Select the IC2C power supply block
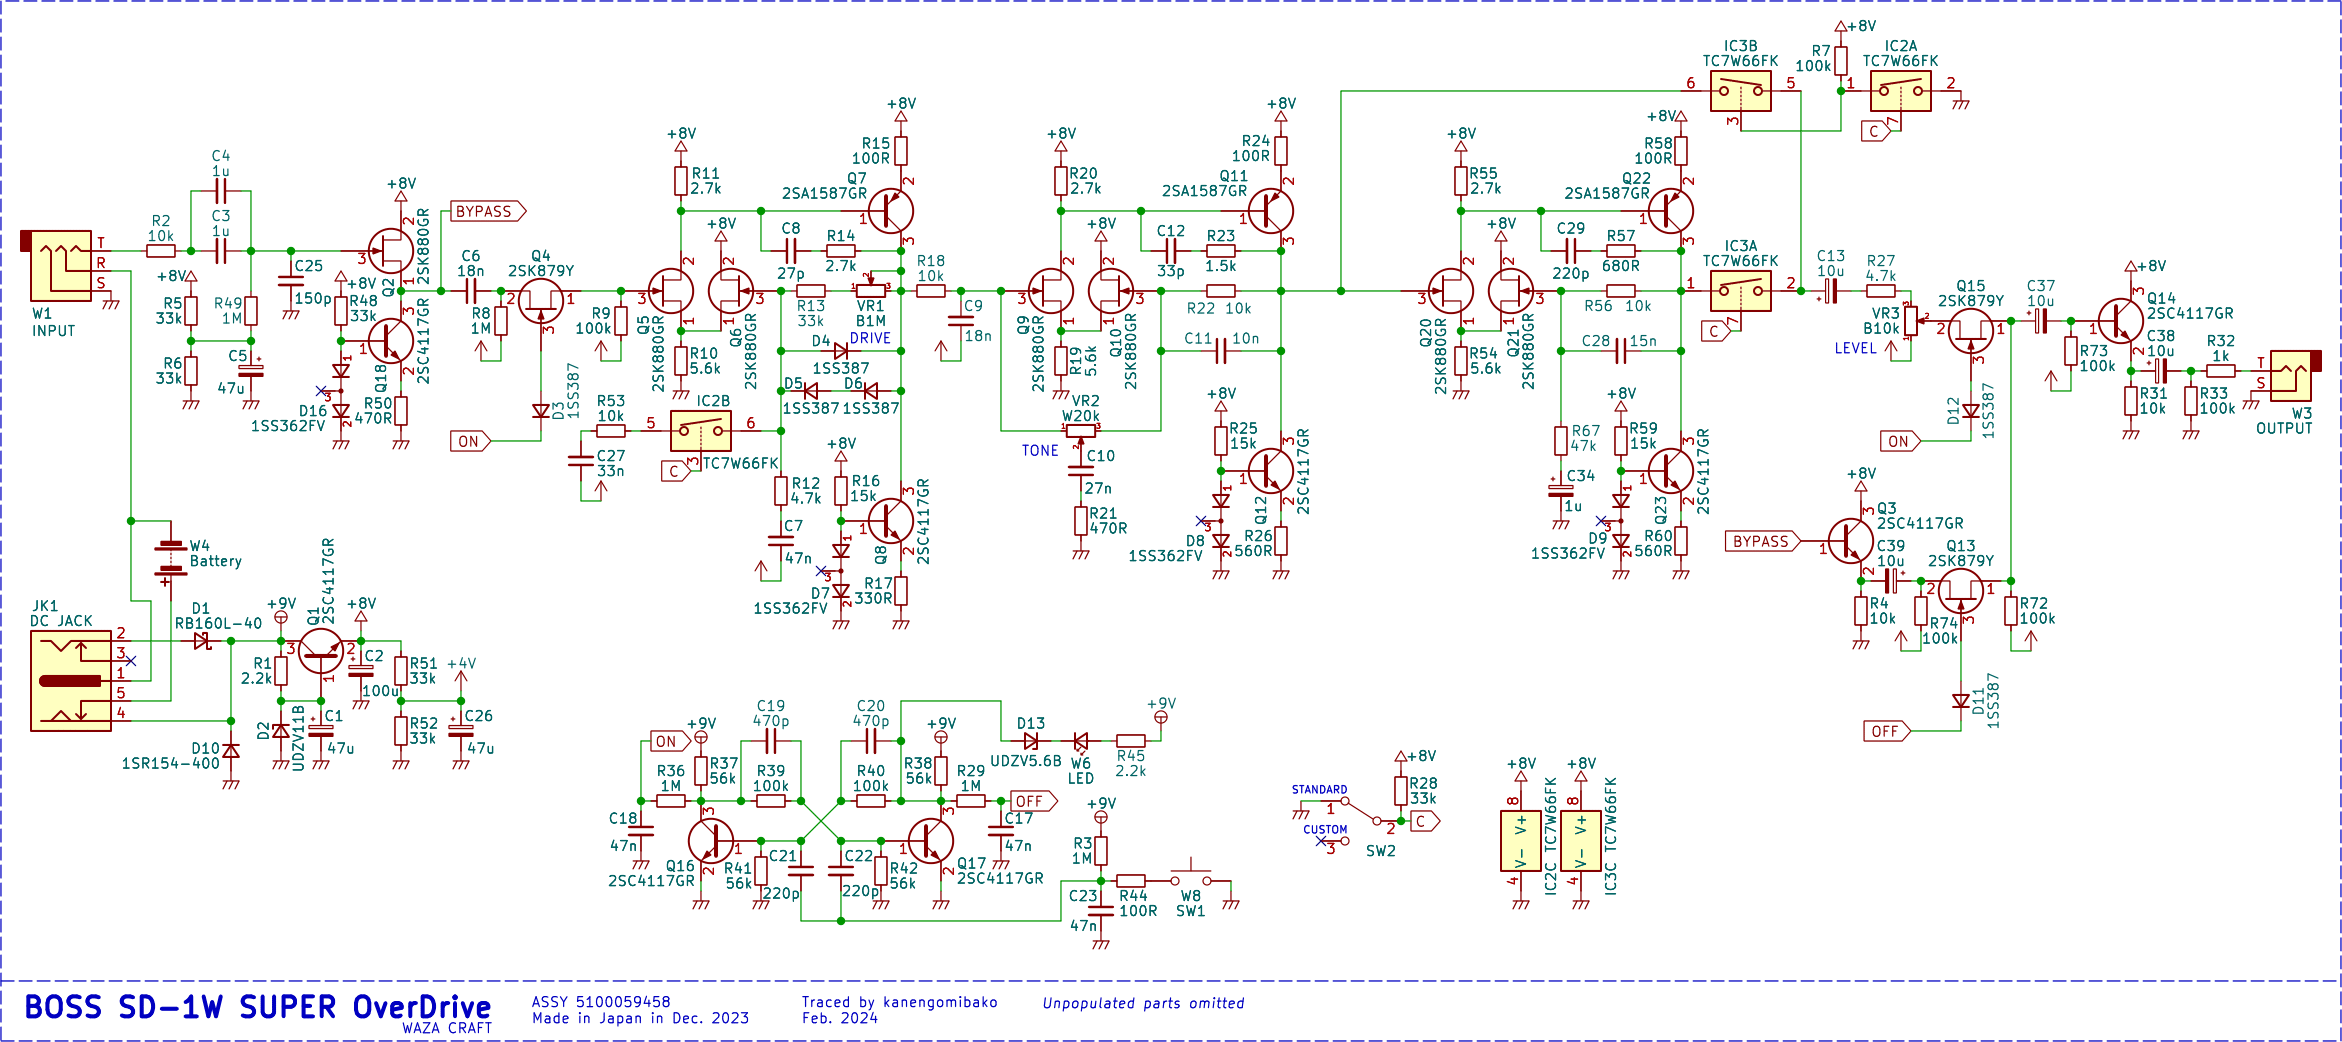2342x1042 pixels. pos(1521,841)
